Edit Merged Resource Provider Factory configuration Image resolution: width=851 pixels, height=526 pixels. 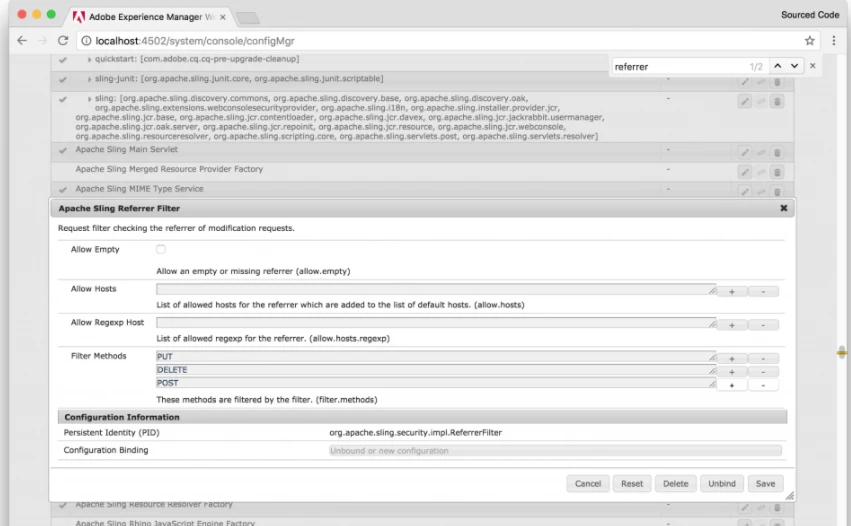745,172
